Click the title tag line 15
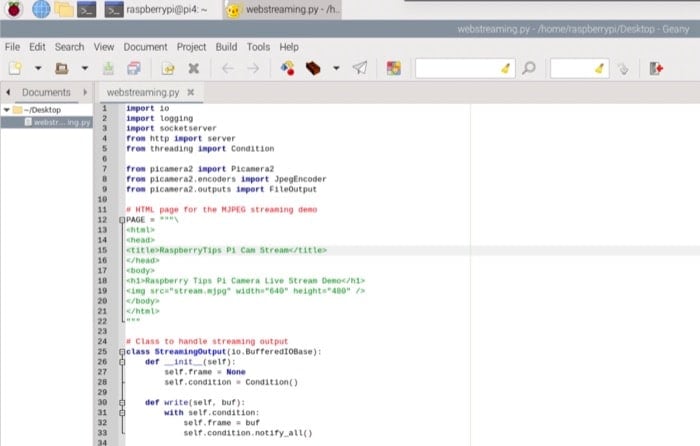The height and width of the screenshot is (446, 700). (226, 250)
